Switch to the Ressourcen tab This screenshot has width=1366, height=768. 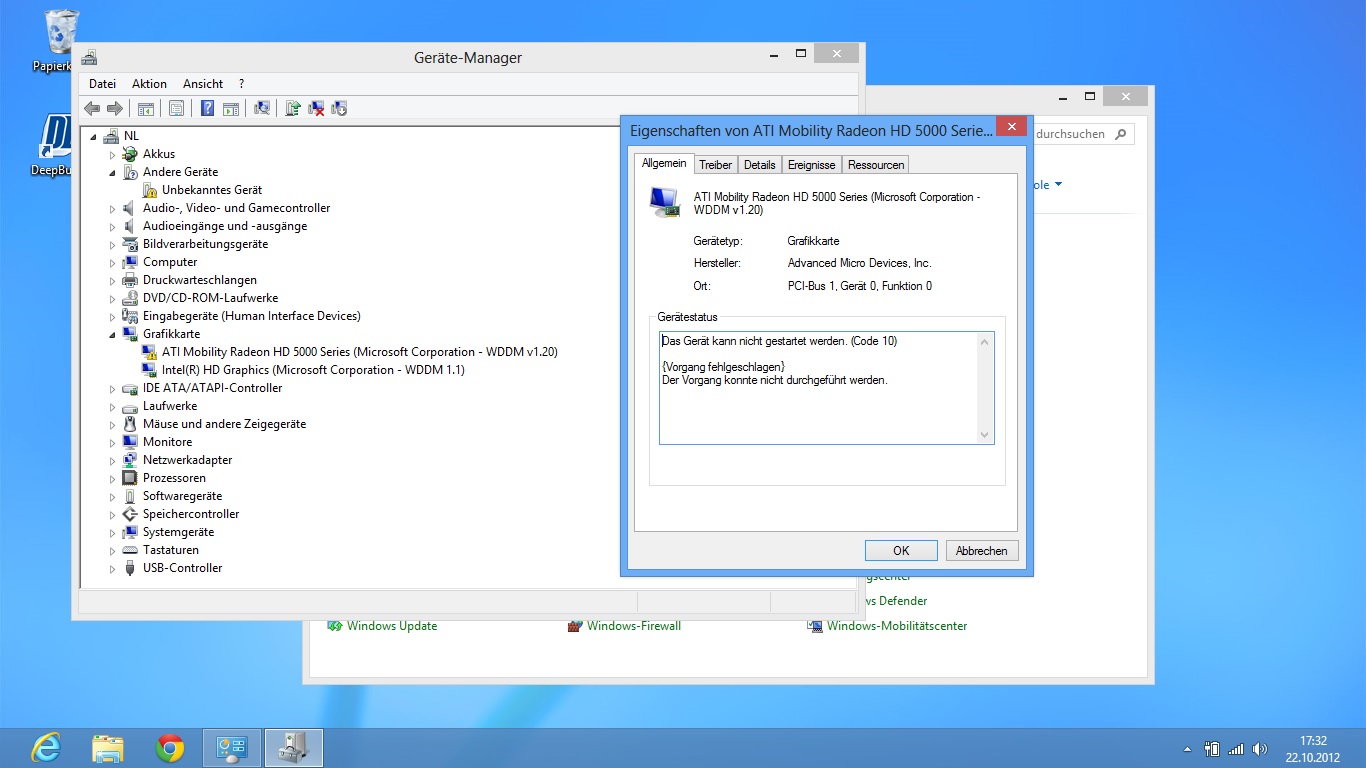coord(876,165)
